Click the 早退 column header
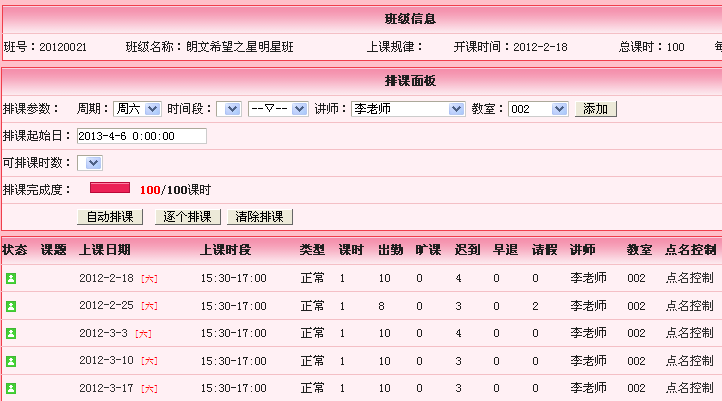 coord(506,250)
